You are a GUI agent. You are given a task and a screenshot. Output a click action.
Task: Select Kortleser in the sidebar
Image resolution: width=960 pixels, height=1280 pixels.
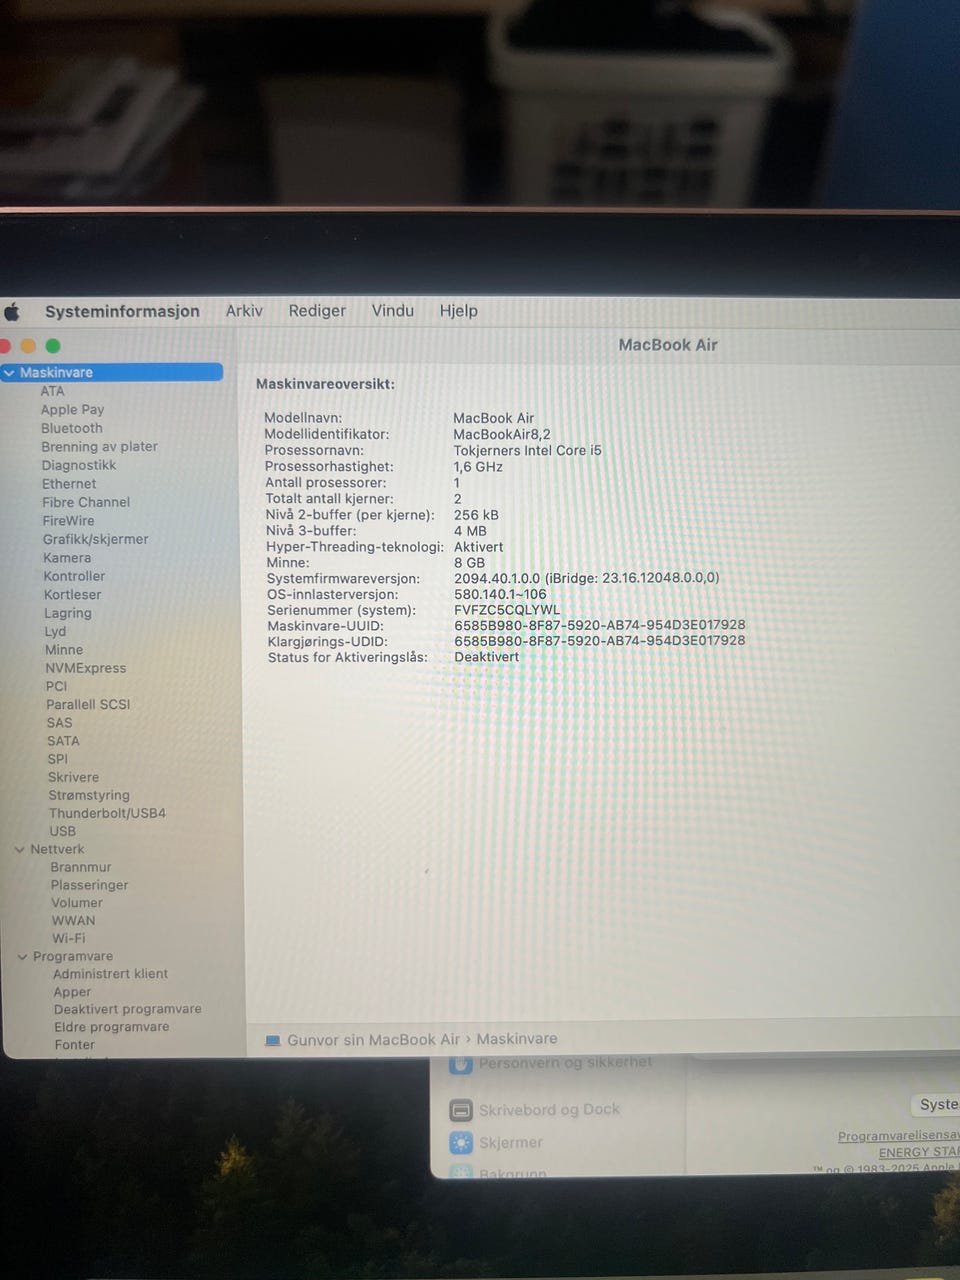pyautogui.click(x=72, y=595)
